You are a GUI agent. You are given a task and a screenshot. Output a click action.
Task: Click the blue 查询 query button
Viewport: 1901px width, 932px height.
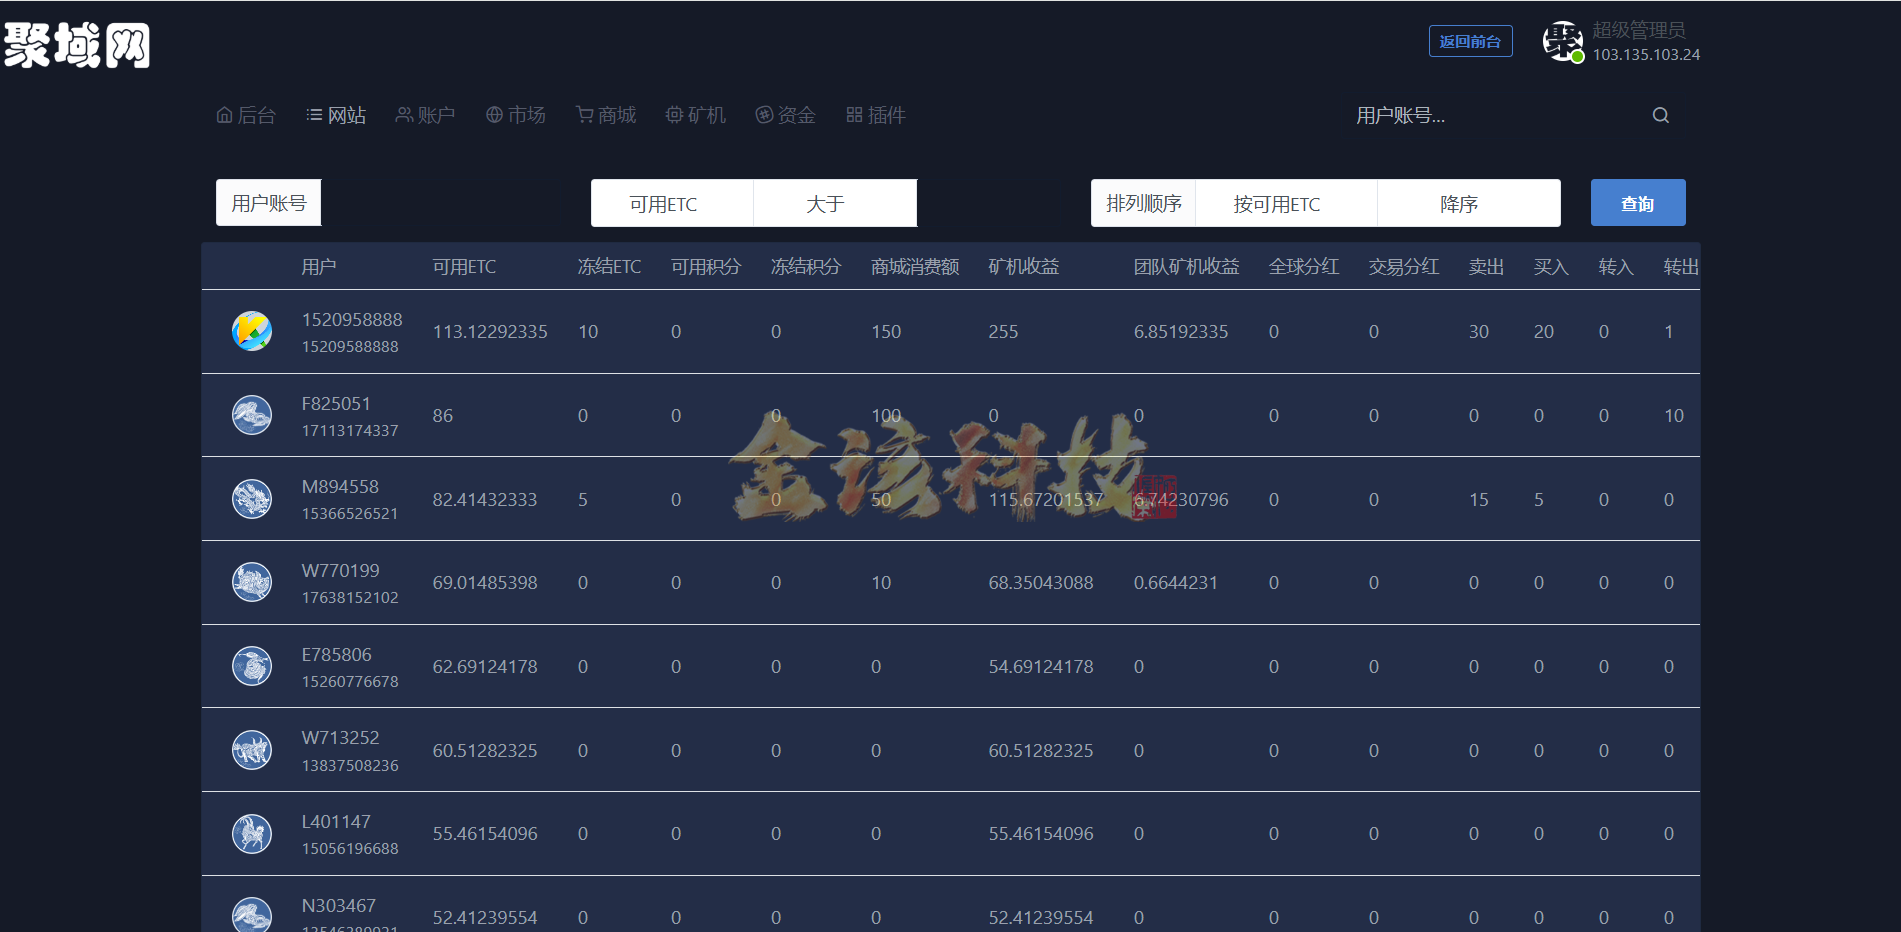point(1637,202)
